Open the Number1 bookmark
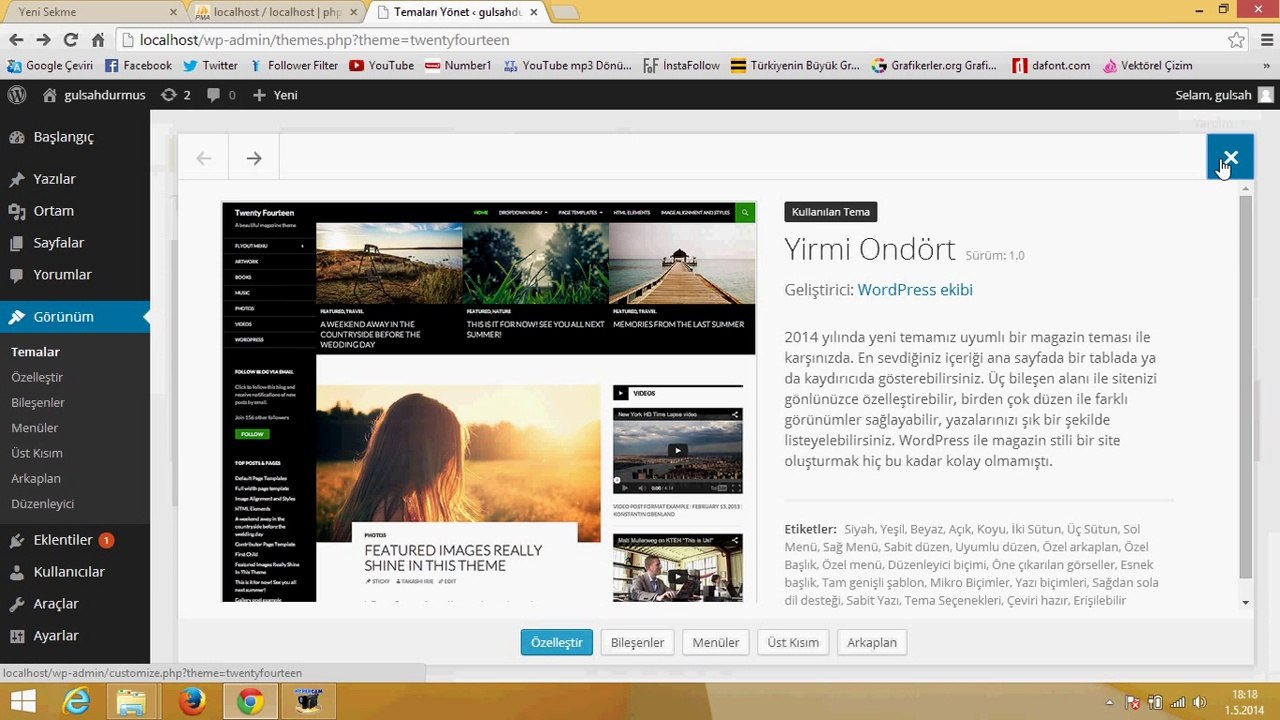 point(458,66)
